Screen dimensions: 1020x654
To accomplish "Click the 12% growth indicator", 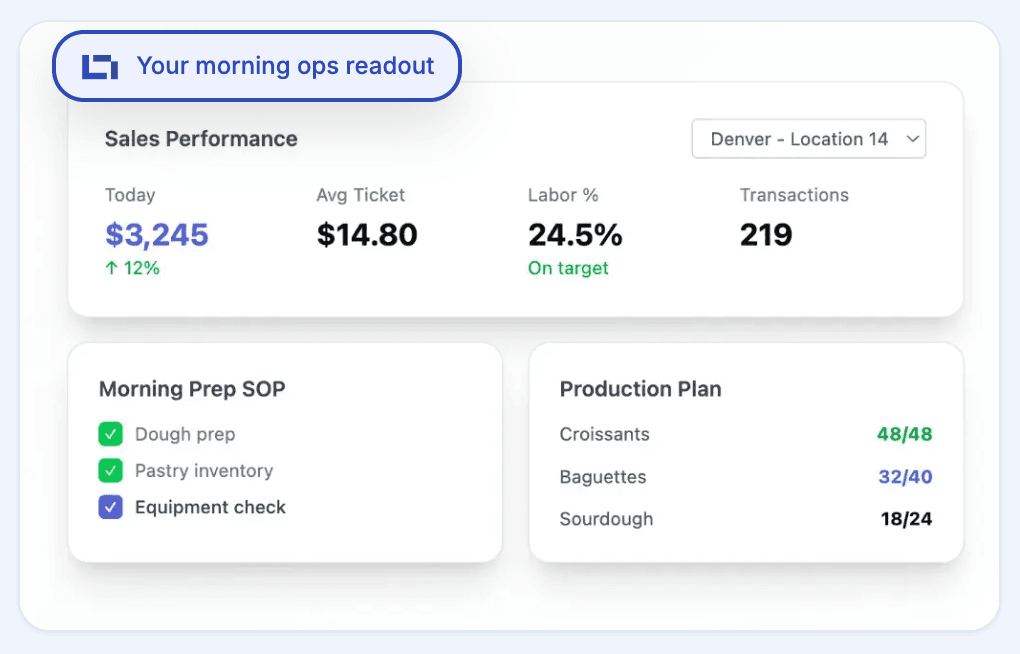I will tap(131, 268).
